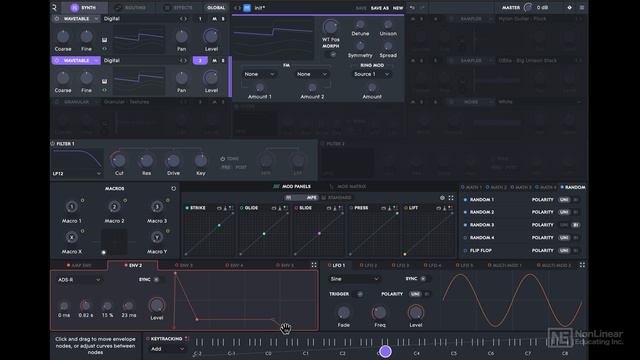
Task: Click NEW preset button
Action: click(398, 8)
